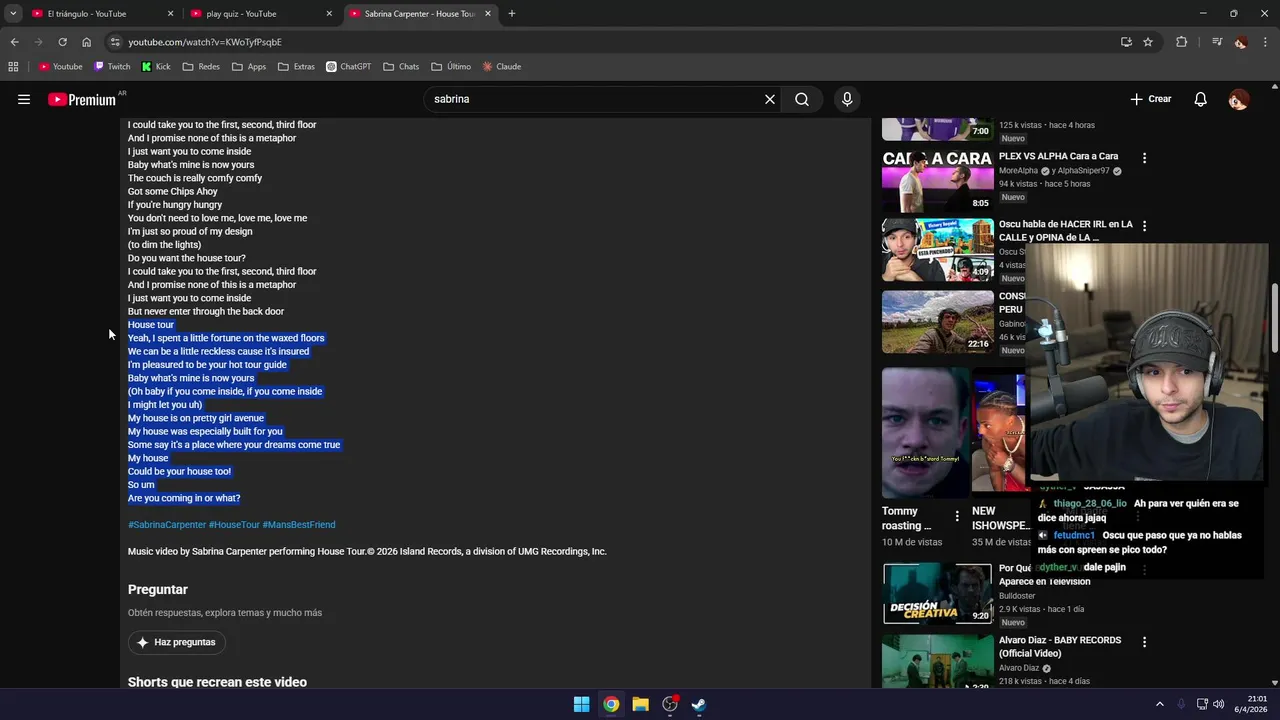Open the Último bookmarks folder
Viewport: 1280px width, 720px height.
pos(451,67)
